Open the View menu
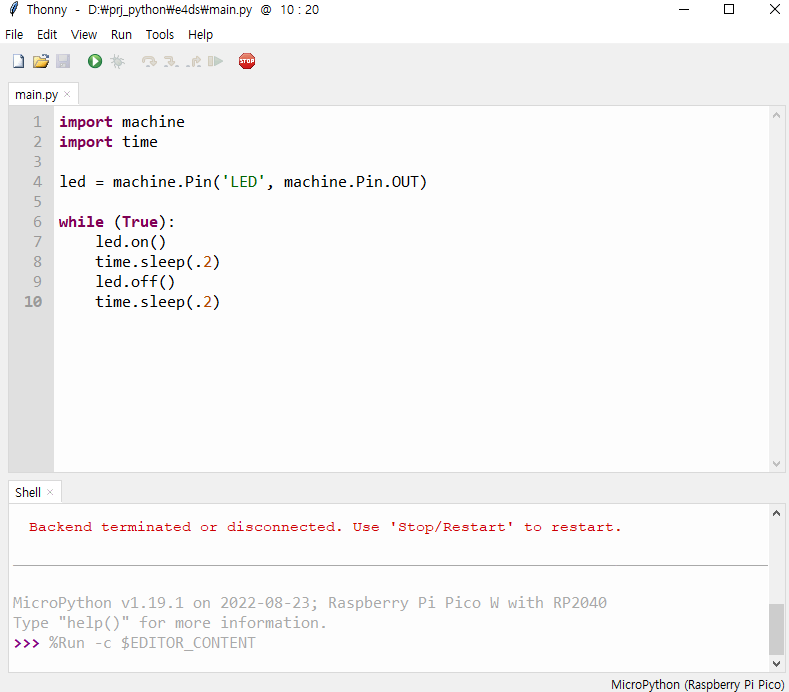This screenshot has width=789, height=692. coord(84,35)
